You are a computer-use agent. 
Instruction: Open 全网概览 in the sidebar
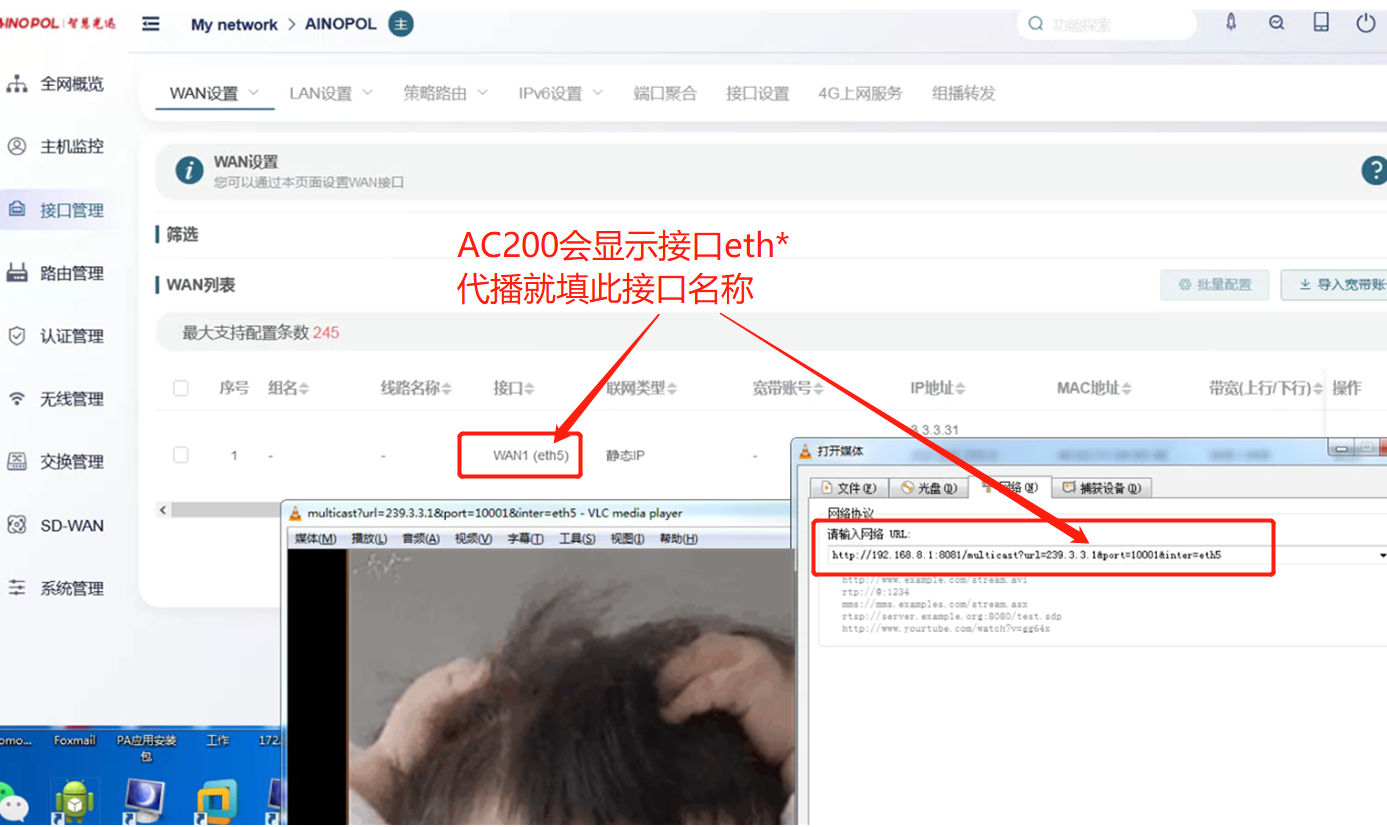[70, 84]
